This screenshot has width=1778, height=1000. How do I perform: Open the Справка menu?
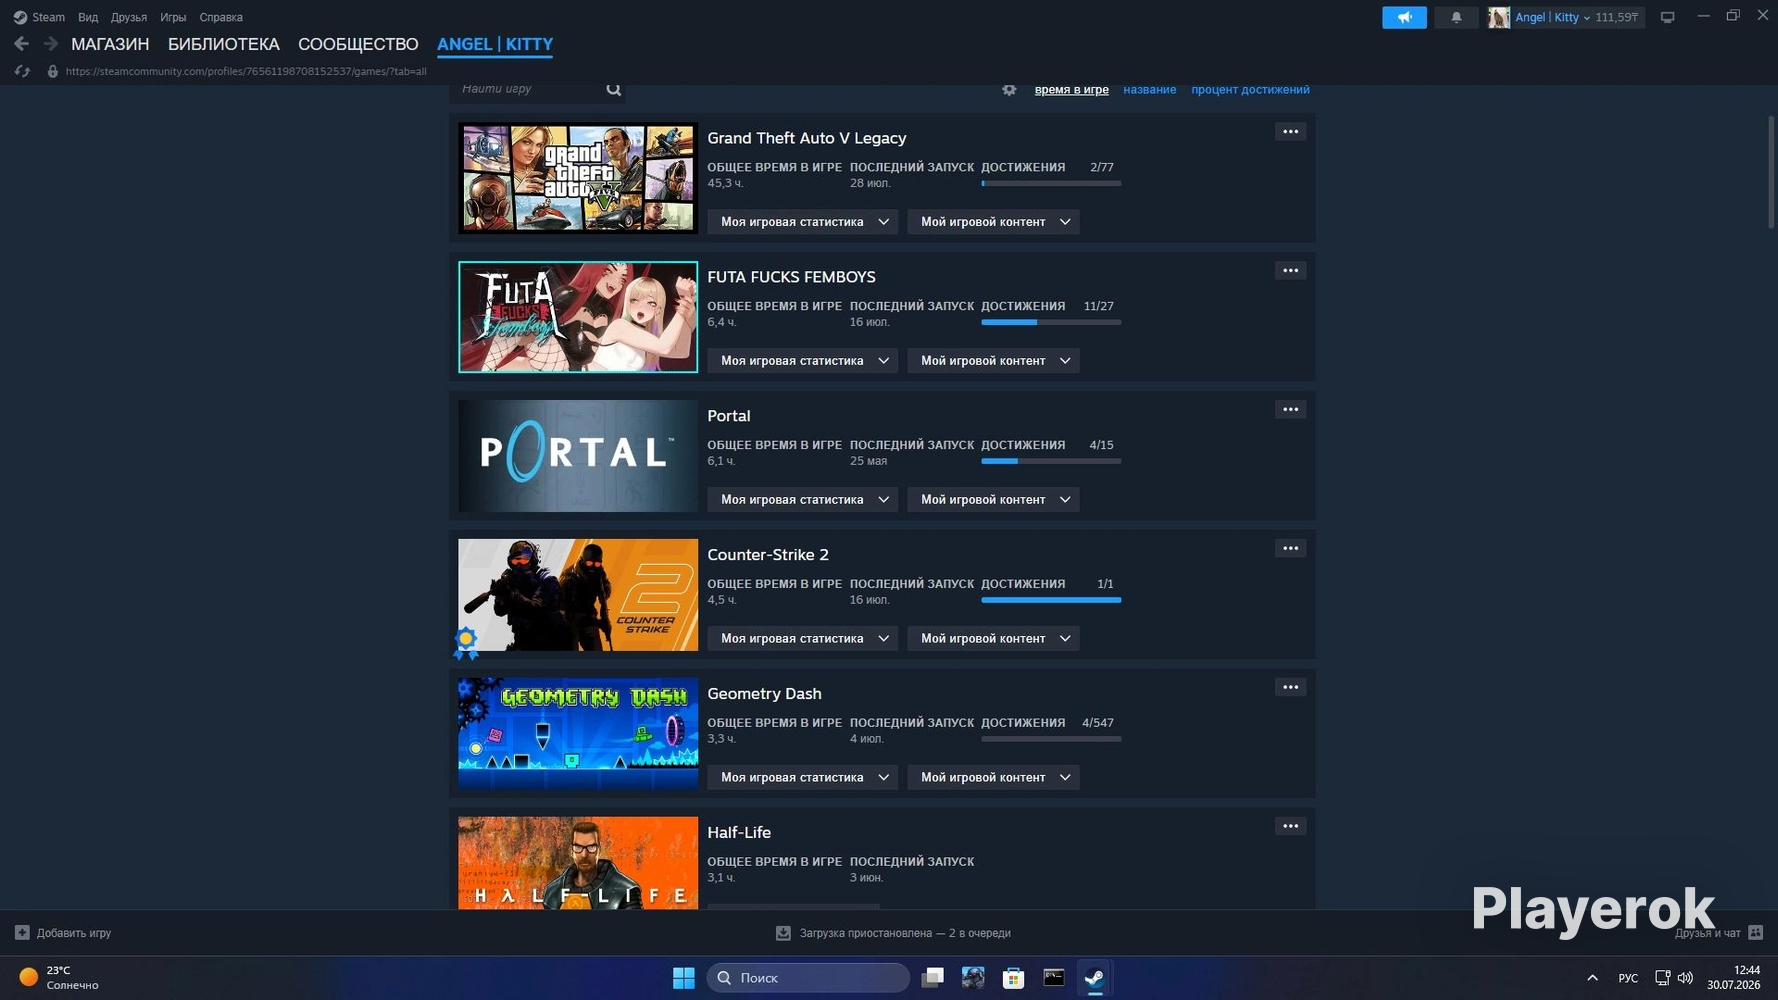(x=221, y=17)
